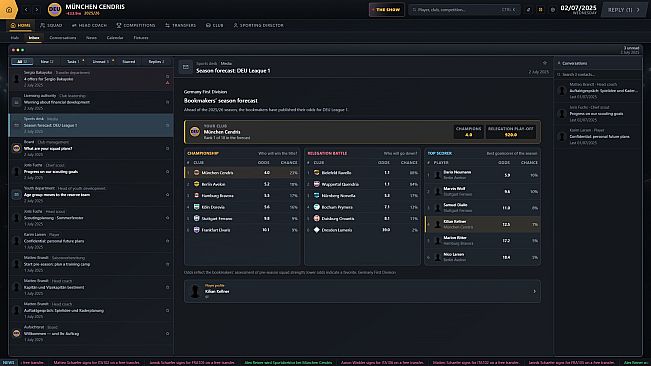This screenshot has width=651, height=366.
Task: Click the envelope icon beside Season forecast title
Action: pyautogui.click(x=186, y=67)
